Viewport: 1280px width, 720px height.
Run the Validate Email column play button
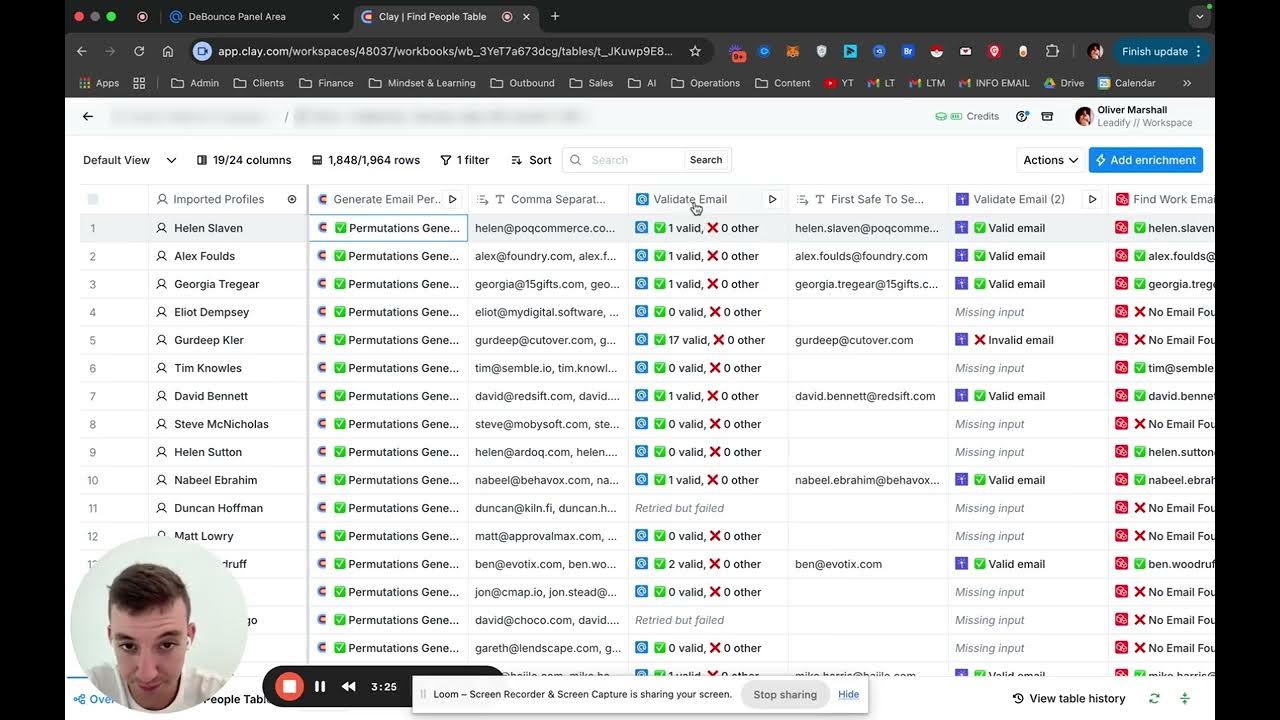click(x=772, y=200)
